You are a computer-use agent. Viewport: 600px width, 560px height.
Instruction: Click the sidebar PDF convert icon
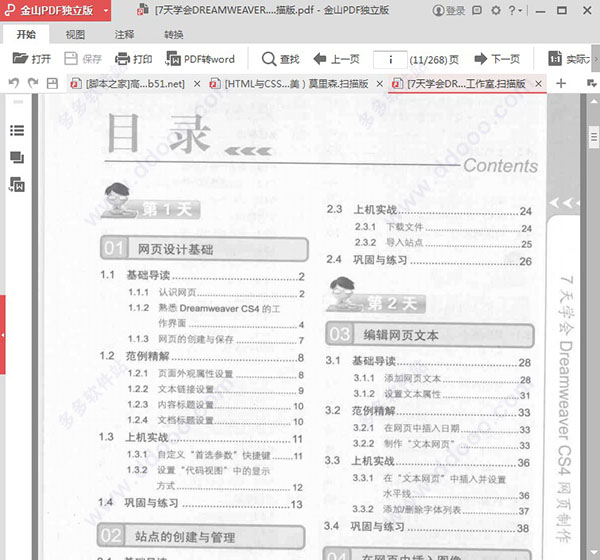[17, 184]
